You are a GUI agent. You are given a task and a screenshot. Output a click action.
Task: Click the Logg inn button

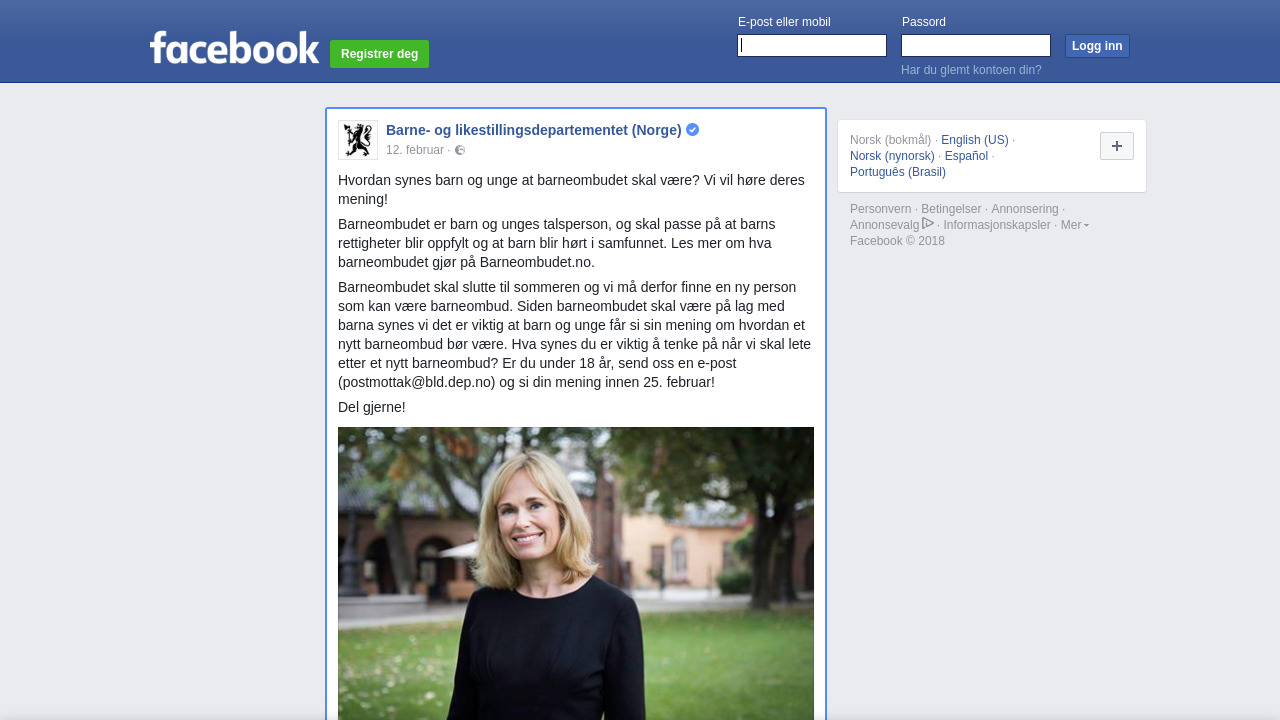click(x=1097, y=46)
